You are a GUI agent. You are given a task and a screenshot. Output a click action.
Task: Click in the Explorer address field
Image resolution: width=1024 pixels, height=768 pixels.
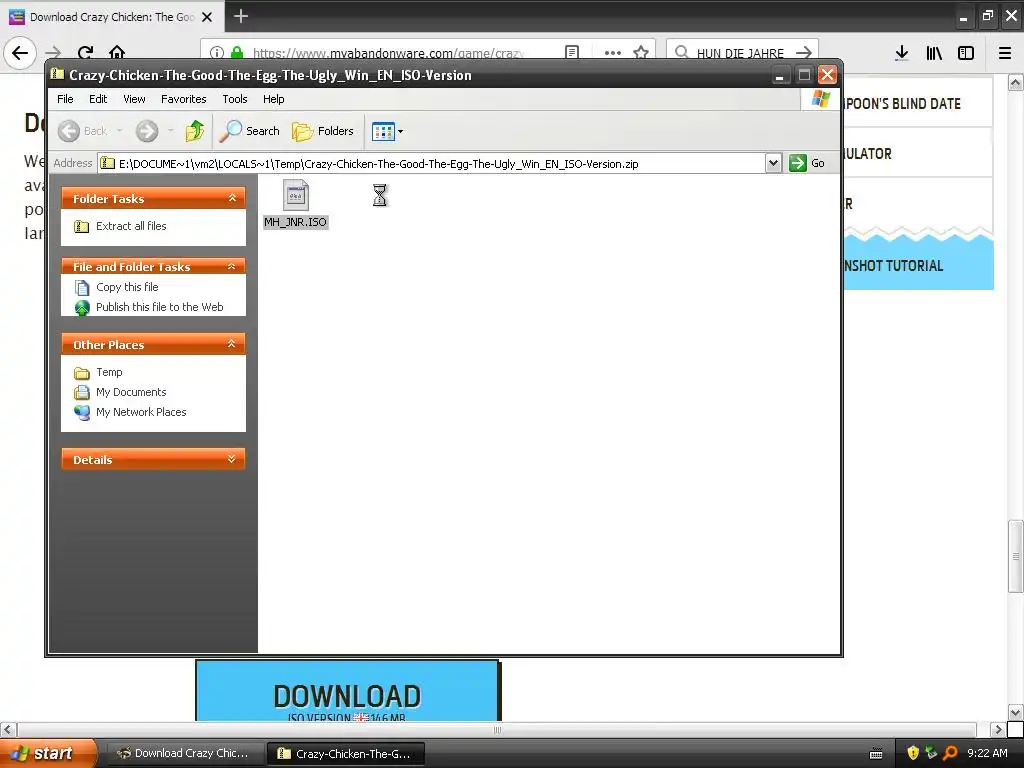(431, 163)
